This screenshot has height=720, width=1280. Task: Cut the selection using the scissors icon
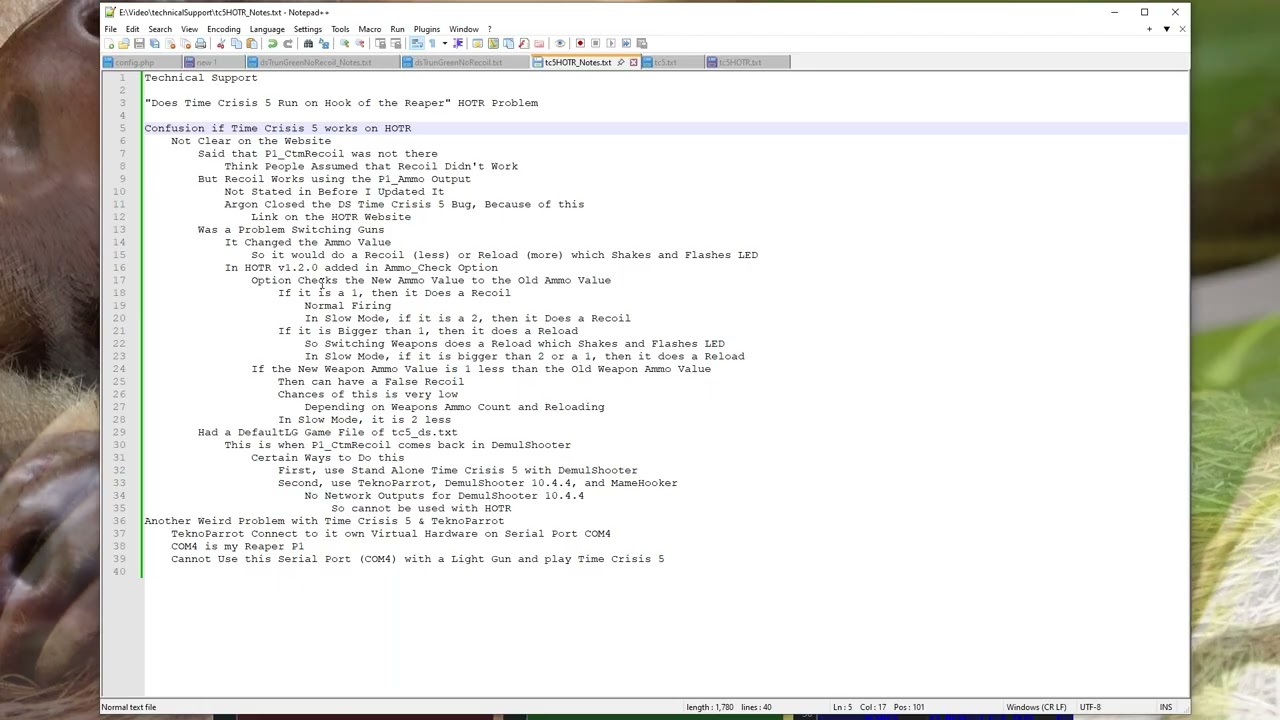tap(221, 43)
